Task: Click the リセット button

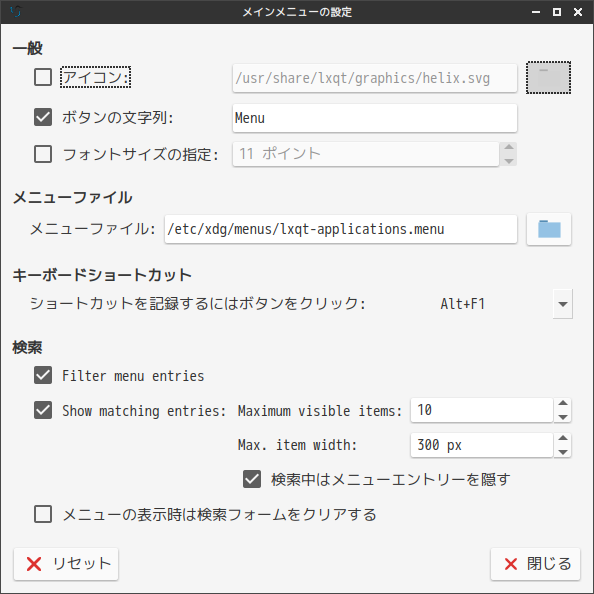Action: tap(66, 564)
